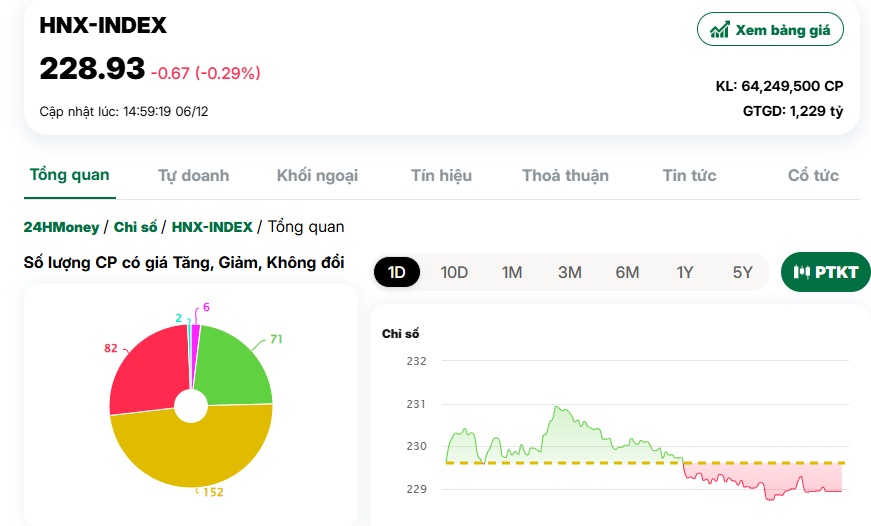Go to the Tin tức tab
This screenshot has height=526, width=871.
pos(689,176)
